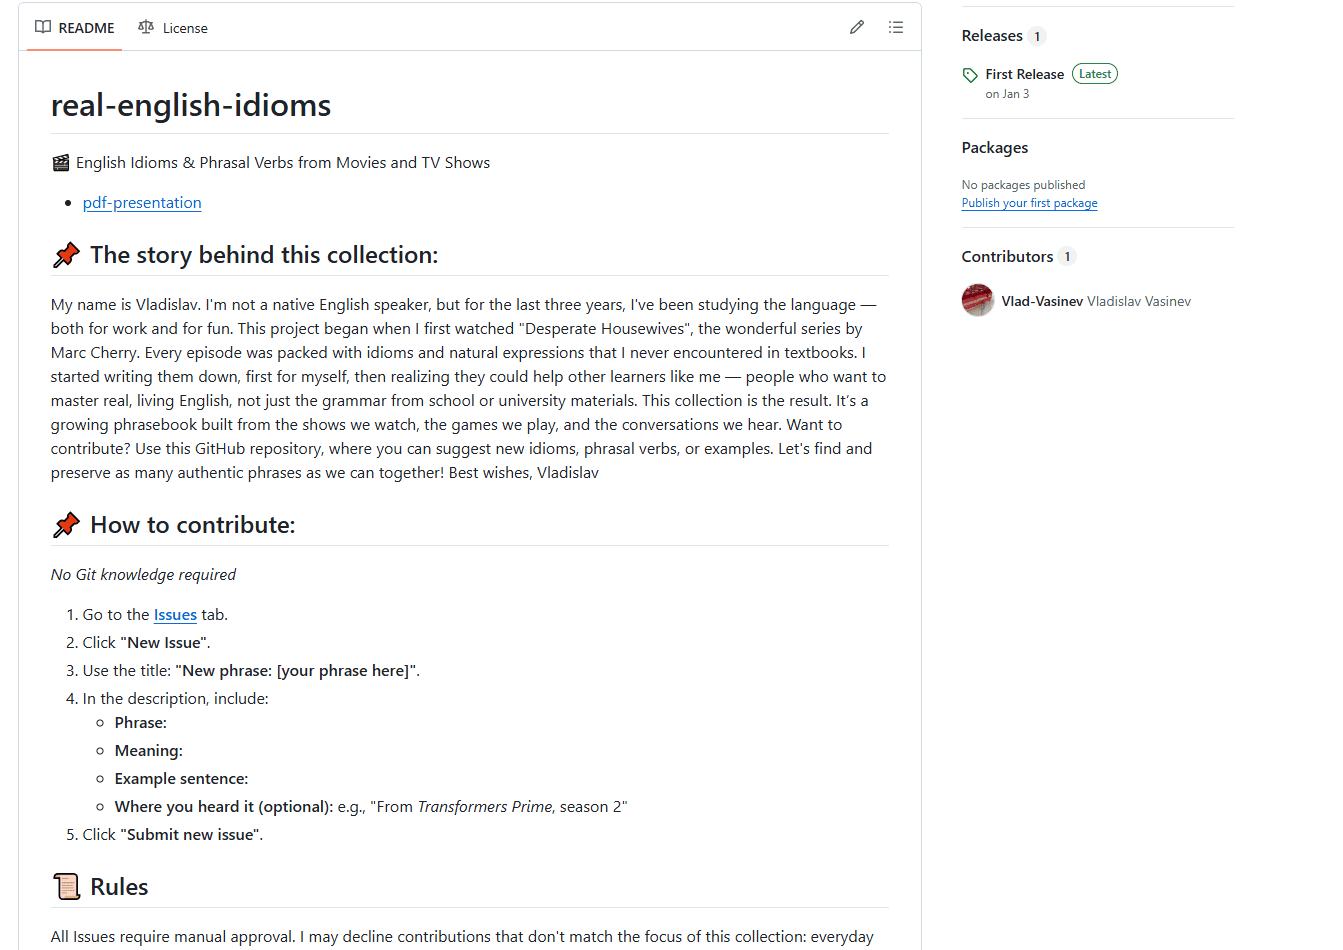Open the Packages section heading

(x=994, y=148)
